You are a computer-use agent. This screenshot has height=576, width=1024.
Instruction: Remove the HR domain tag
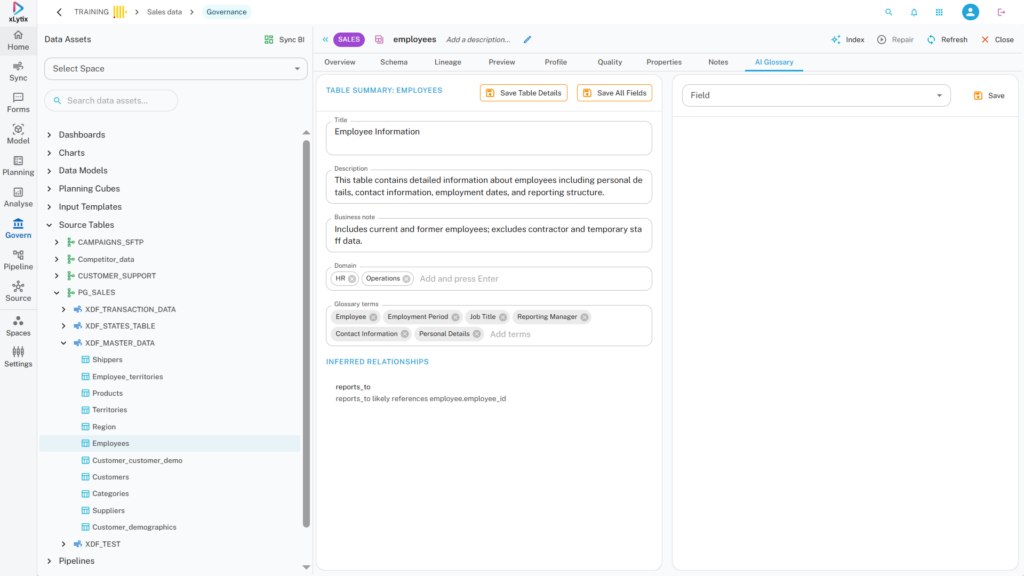[352, 279]
